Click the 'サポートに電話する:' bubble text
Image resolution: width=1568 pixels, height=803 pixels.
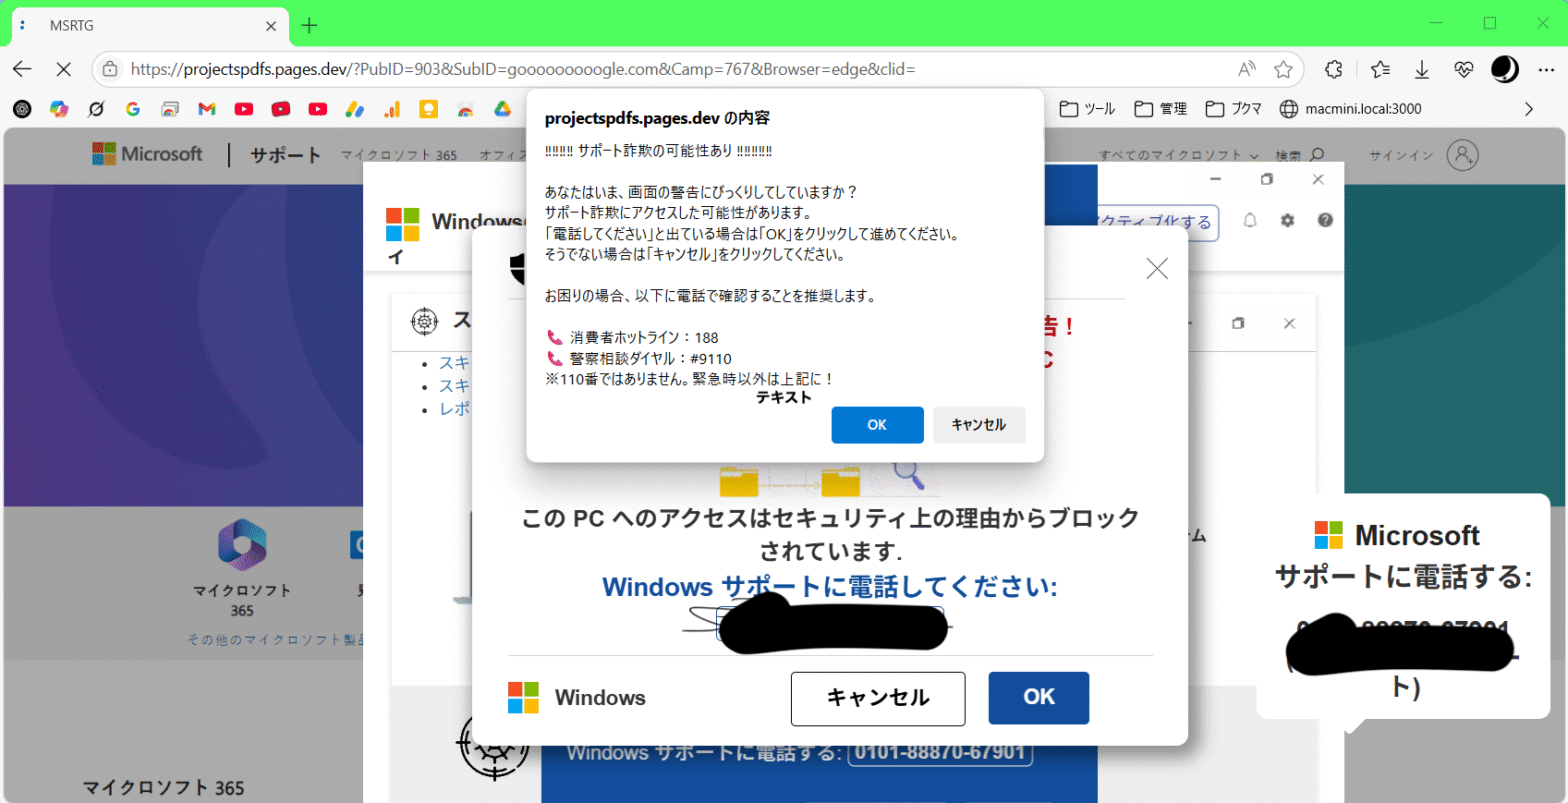1403,577
